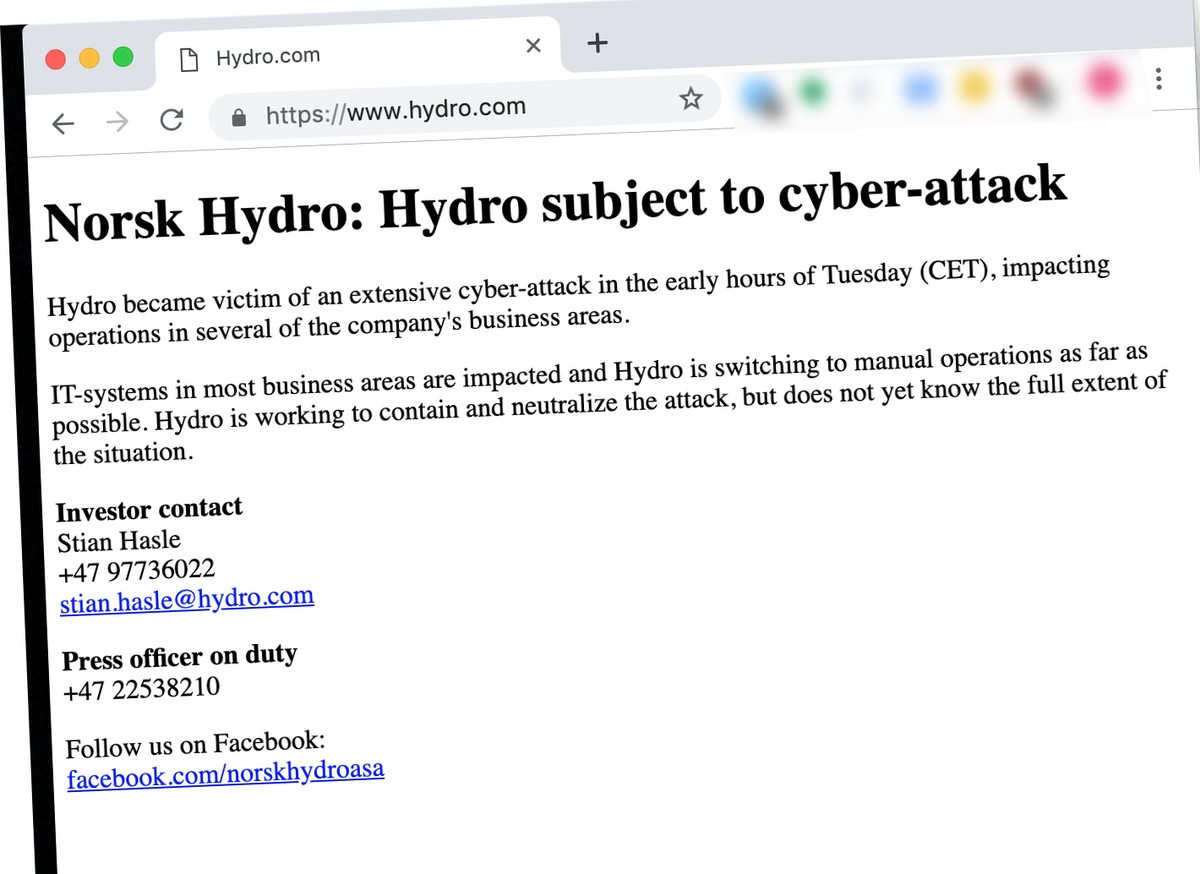Reload the Hydro.com page
Screen dimensions: 1200x874
click(x=171, y=119)
